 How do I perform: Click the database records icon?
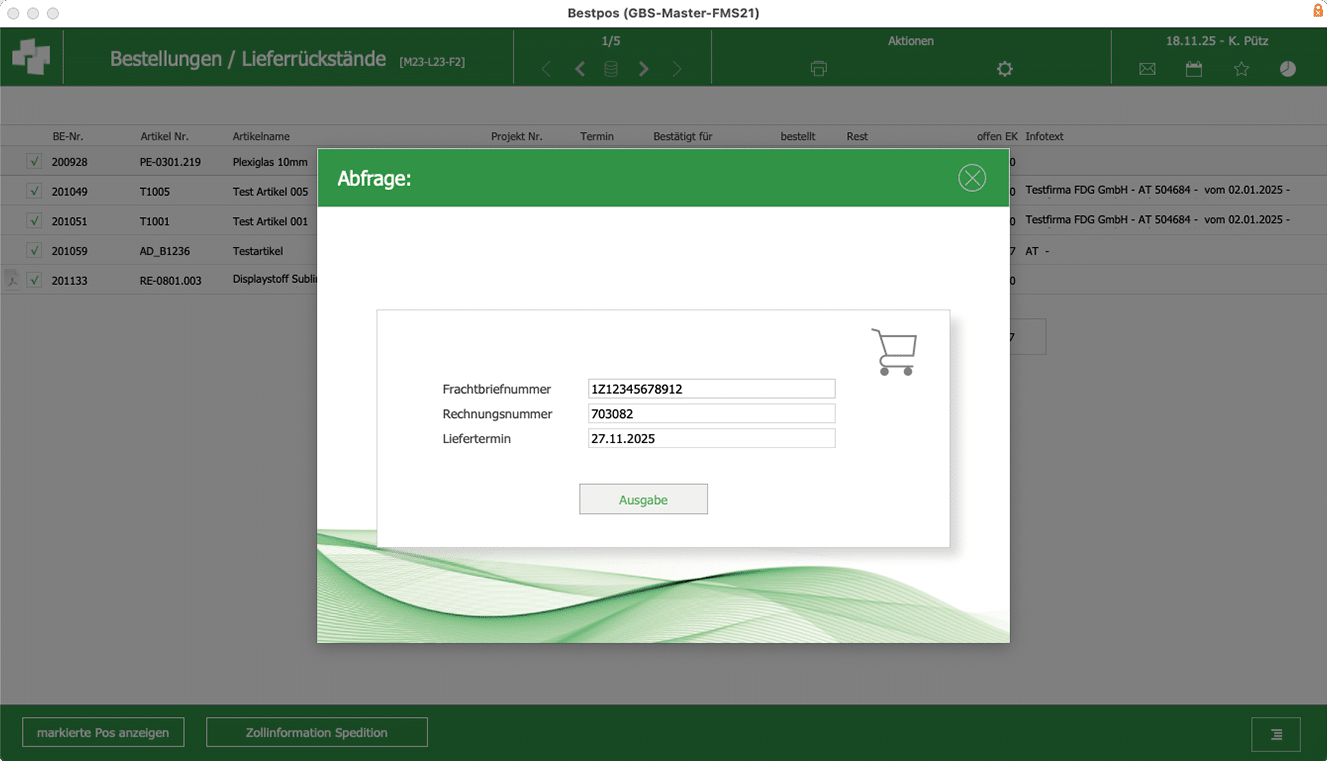(x=611, y=69)
